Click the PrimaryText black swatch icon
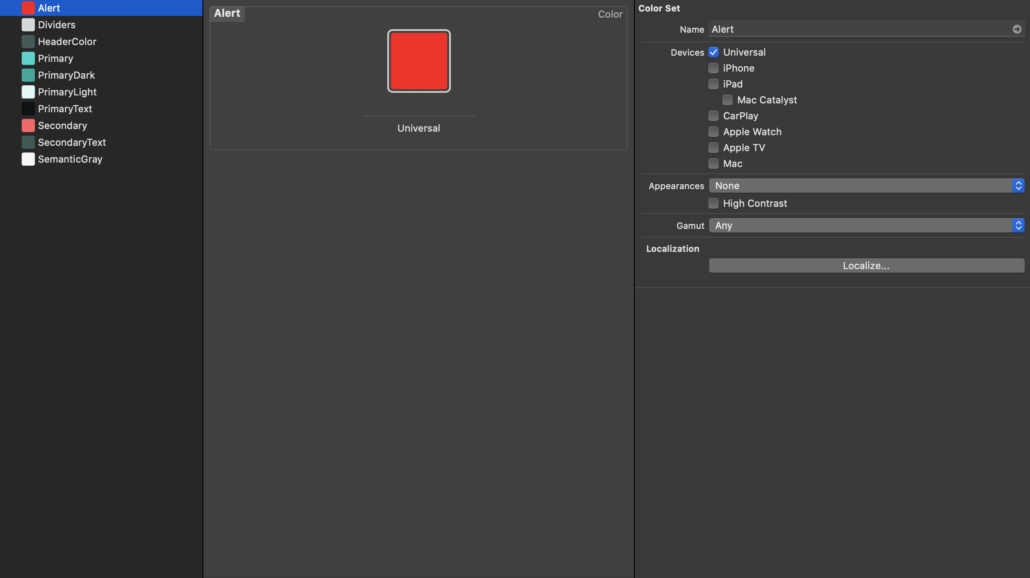This screenshot has height=578, width=1030. point(28,109)
